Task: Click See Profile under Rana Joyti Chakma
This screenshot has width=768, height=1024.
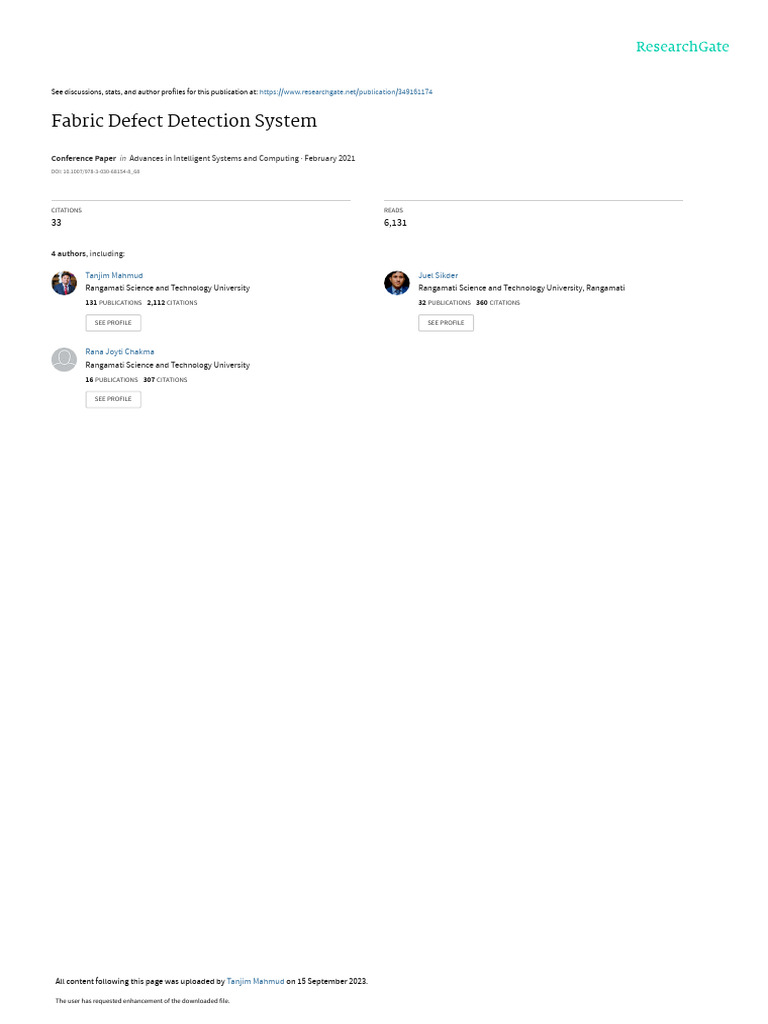Action: (x=113, y=399)
